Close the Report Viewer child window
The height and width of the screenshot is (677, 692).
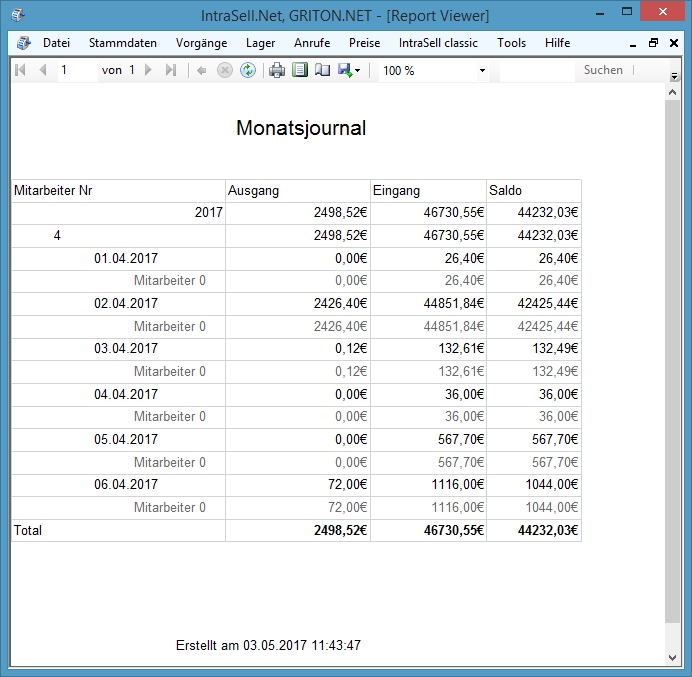click(x=674, y=43)
